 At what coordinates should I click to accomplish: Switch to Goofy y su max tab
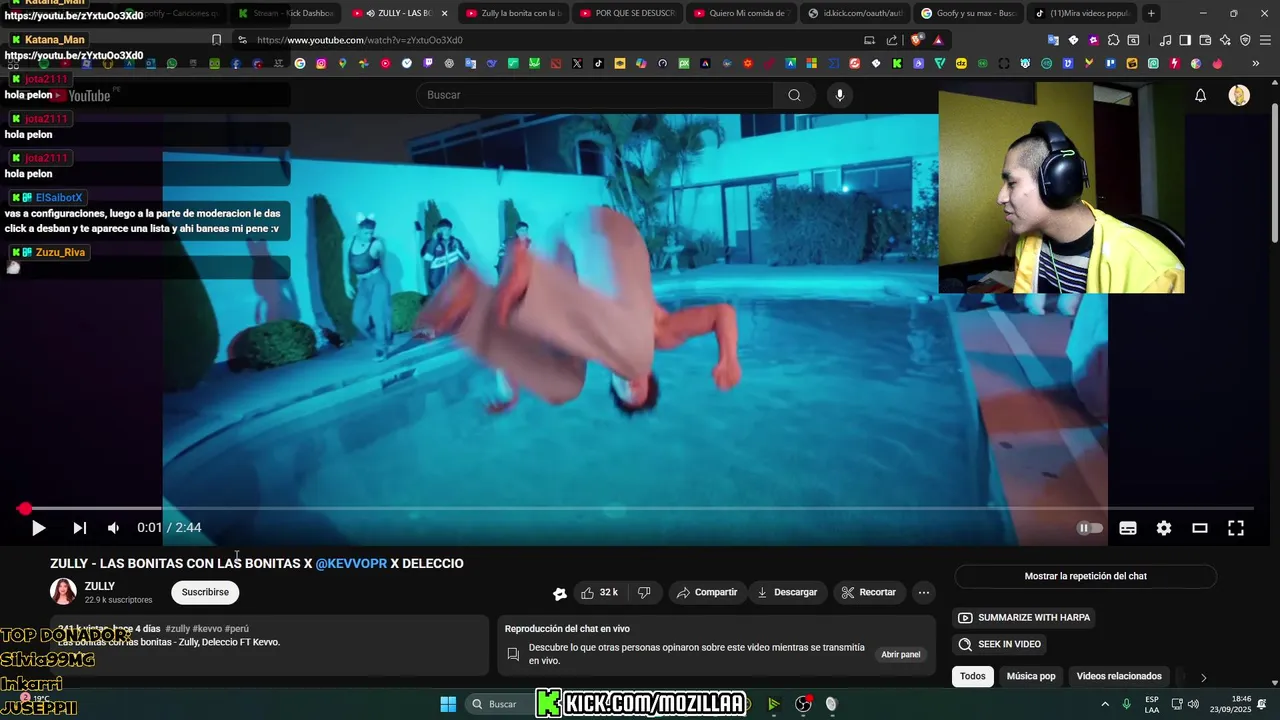(x=968, y=13)
